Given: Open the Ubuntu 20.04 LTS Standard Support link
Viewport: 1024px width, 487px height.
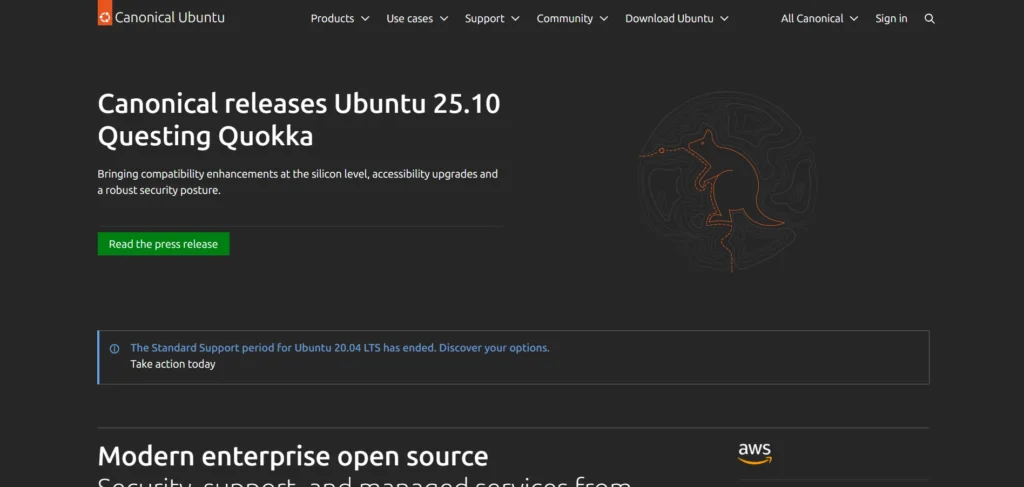Looking at the screenshot, I should coord(340,348).
